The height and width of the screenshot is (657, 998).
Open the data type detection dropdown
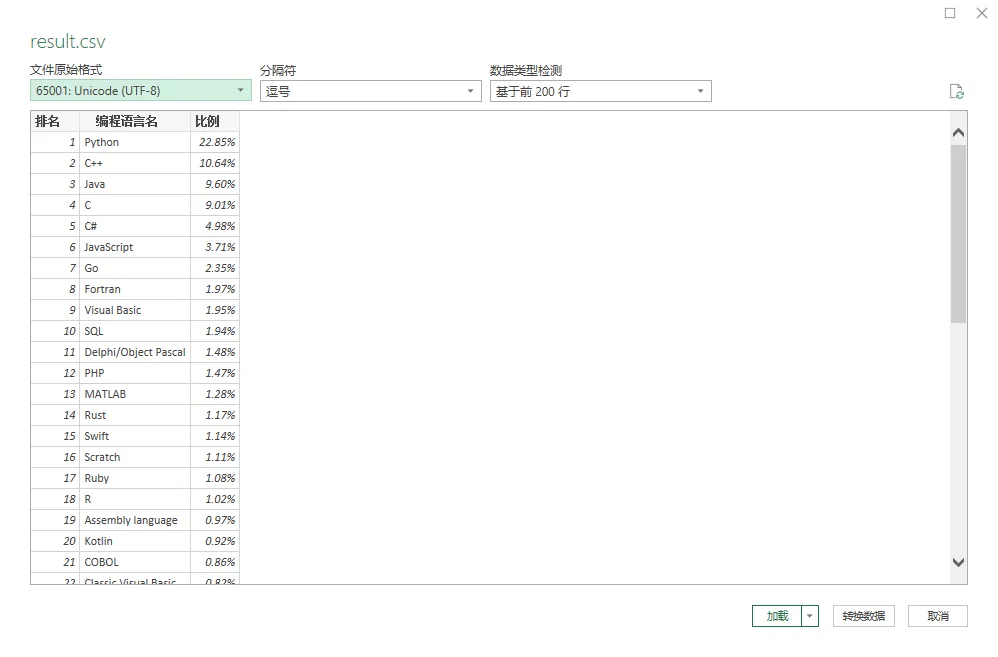coord(600,91)
